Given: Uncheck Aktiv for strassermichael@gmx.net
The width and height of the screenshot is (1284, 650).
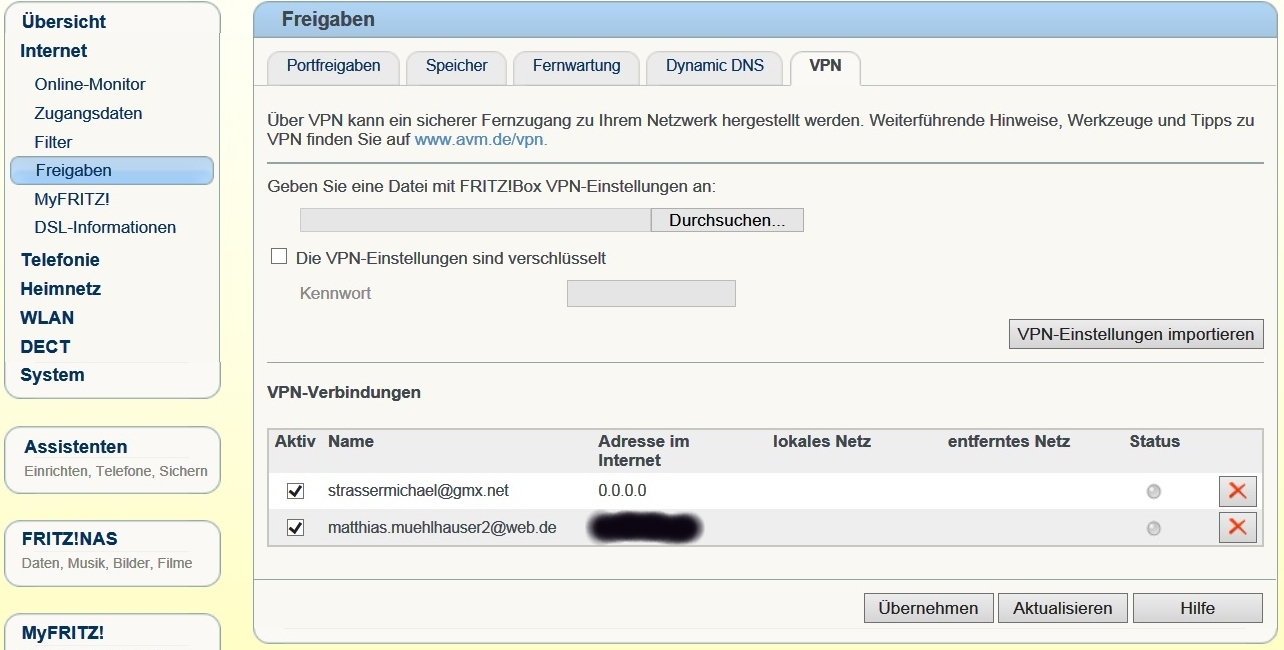Looking at the screenshot, I should coord(295,491).
